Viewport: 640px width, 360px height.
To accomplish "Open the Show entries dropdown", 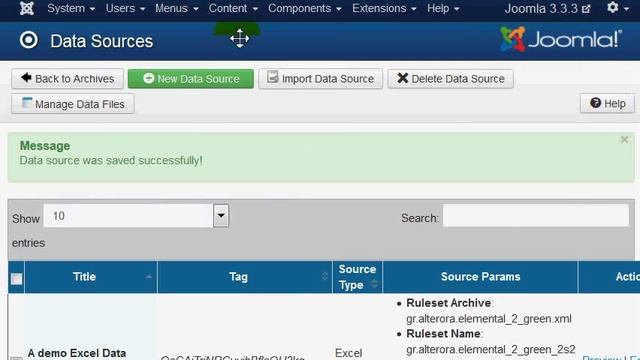I will coord(136,216).
